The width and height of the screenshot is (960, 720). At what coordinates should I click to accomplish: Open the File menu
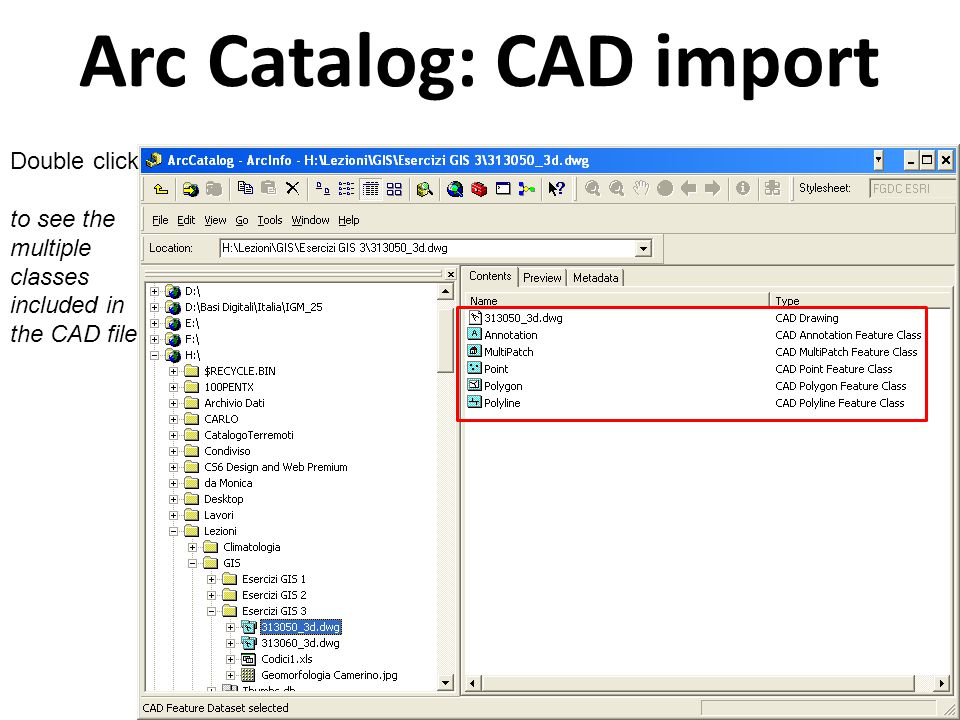point(160,220)
